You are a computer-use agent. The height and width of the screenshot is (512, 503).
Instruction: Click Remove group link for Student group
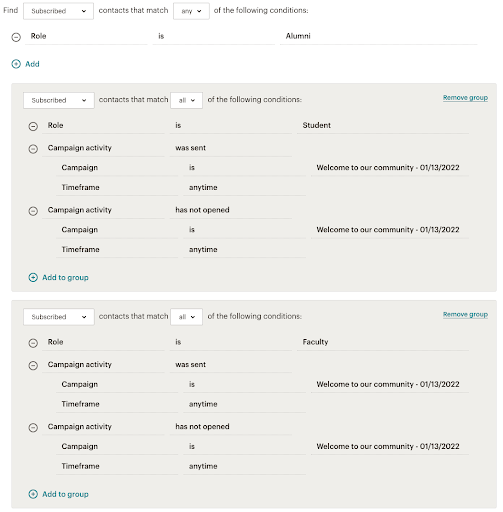(465, 98)
